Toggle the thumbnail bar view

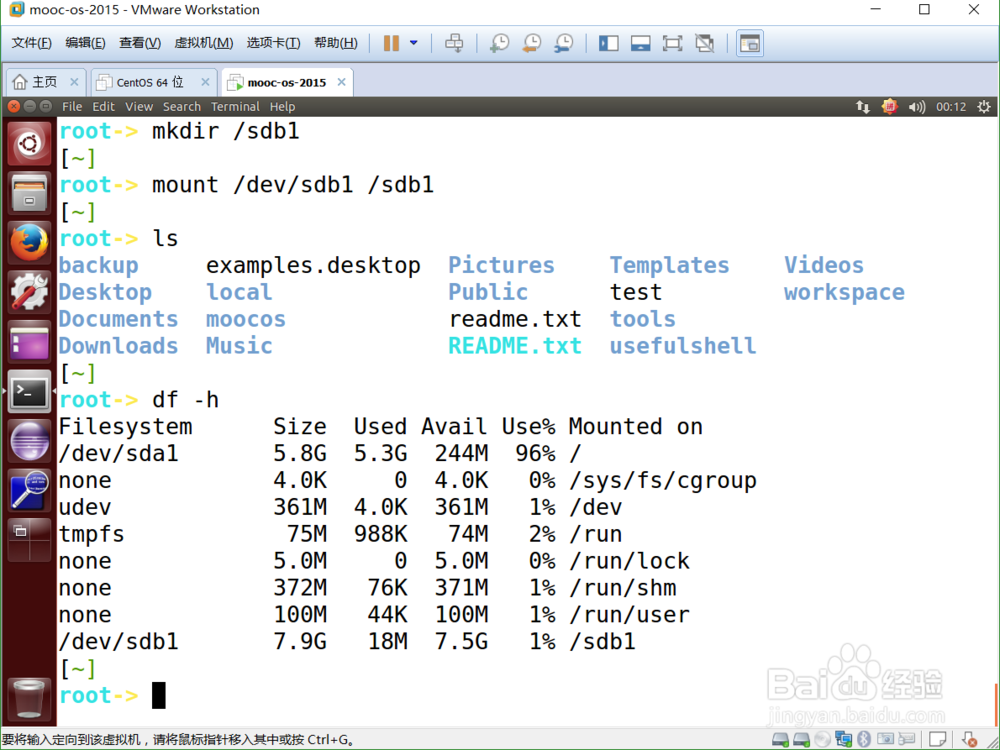coord(640,43)
